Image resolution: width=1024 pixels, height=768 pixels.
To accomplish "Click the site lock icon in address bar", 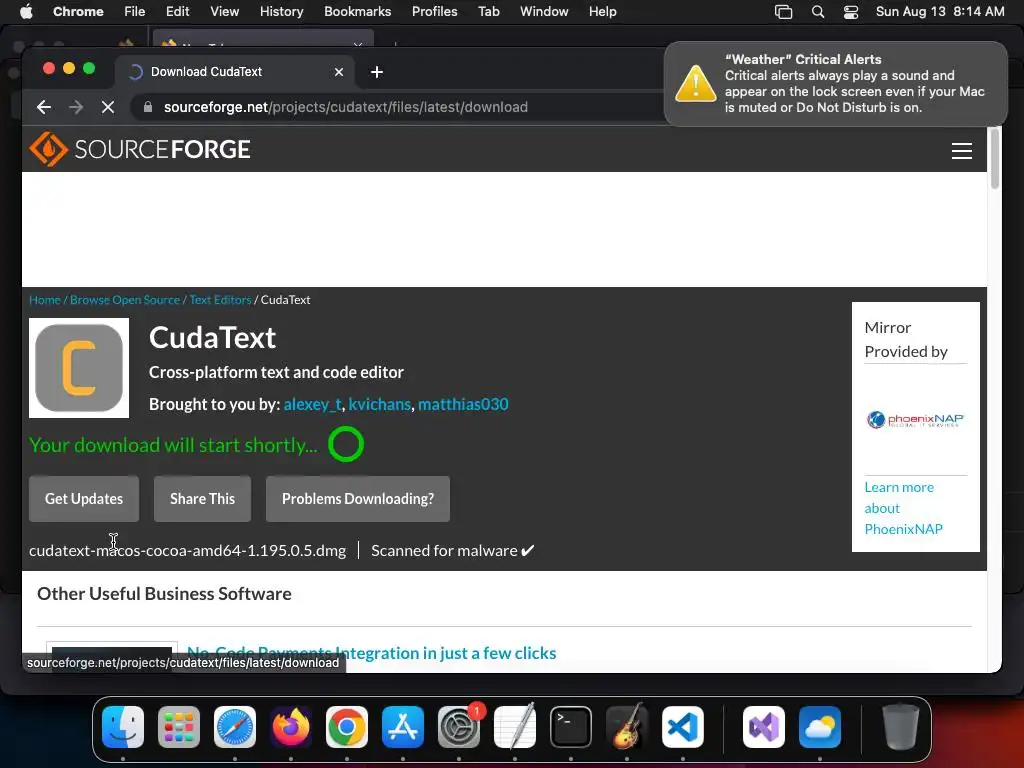I will (148, 107).
